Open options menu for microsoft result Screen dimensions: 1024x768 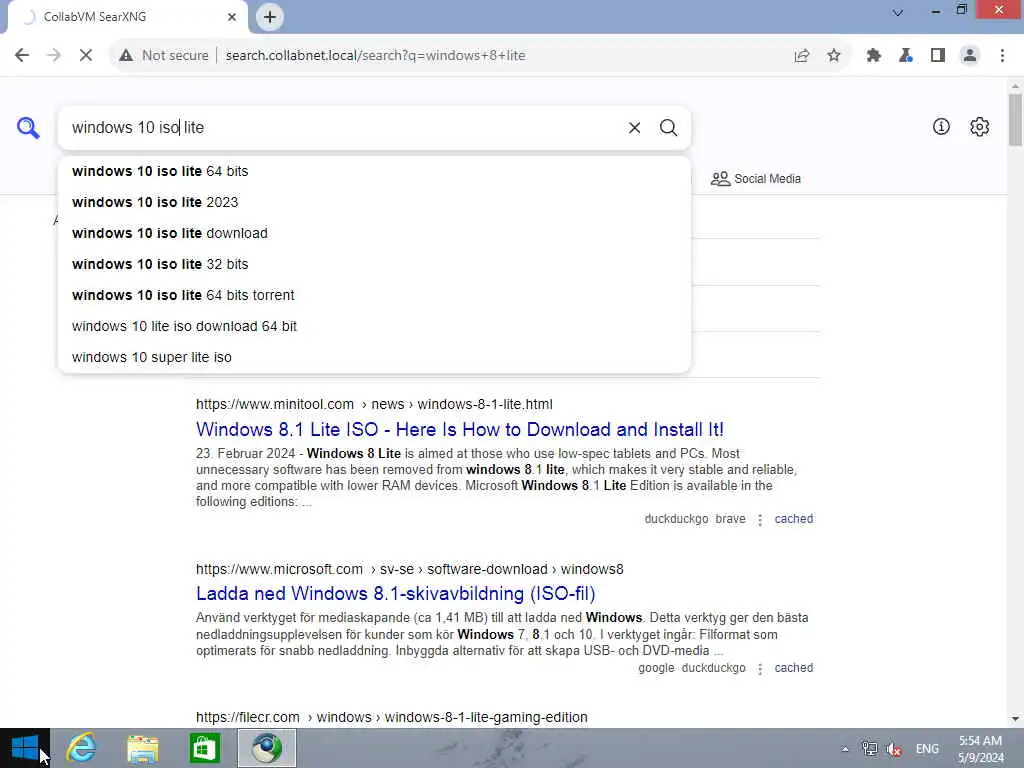click(760, 669)
